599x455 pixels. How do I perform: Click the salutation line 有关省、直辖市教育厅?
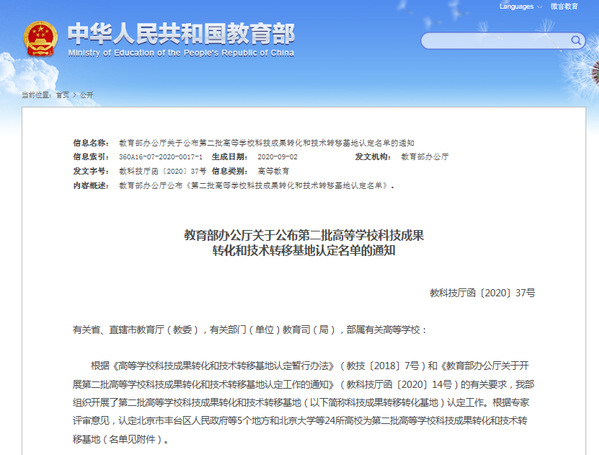click(x=249, y=330)
